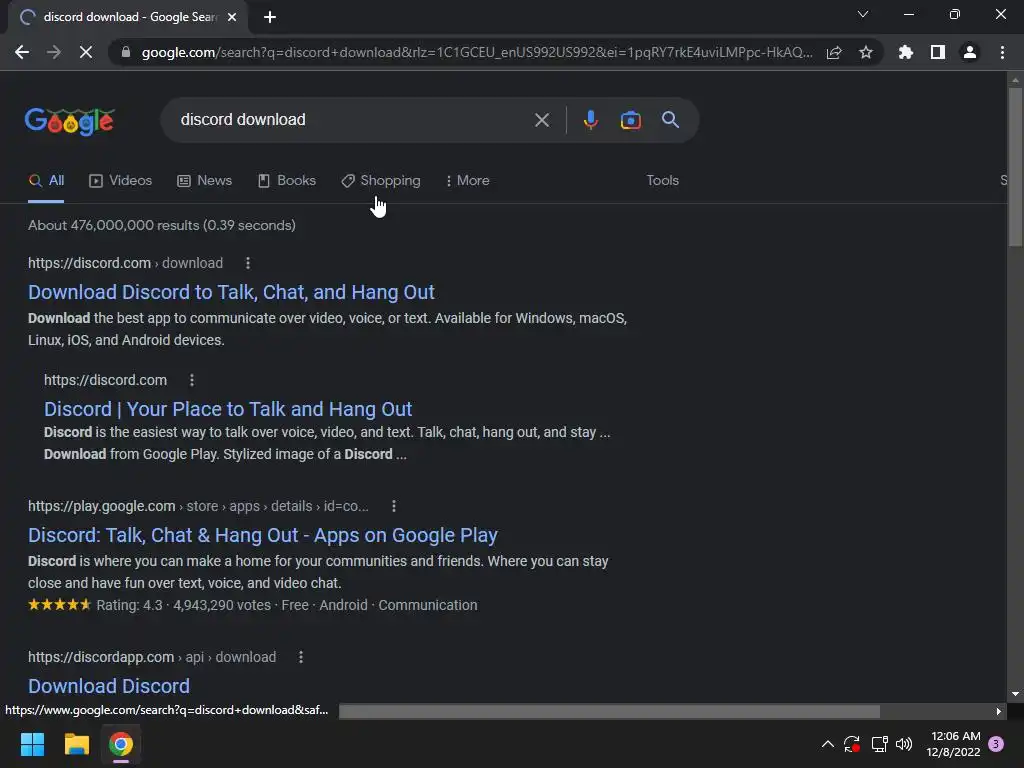Image resolution: width=1024 pixels, height=768 pixels.
Task: Bookmark this page with the star icon
Action: (866, 52)
